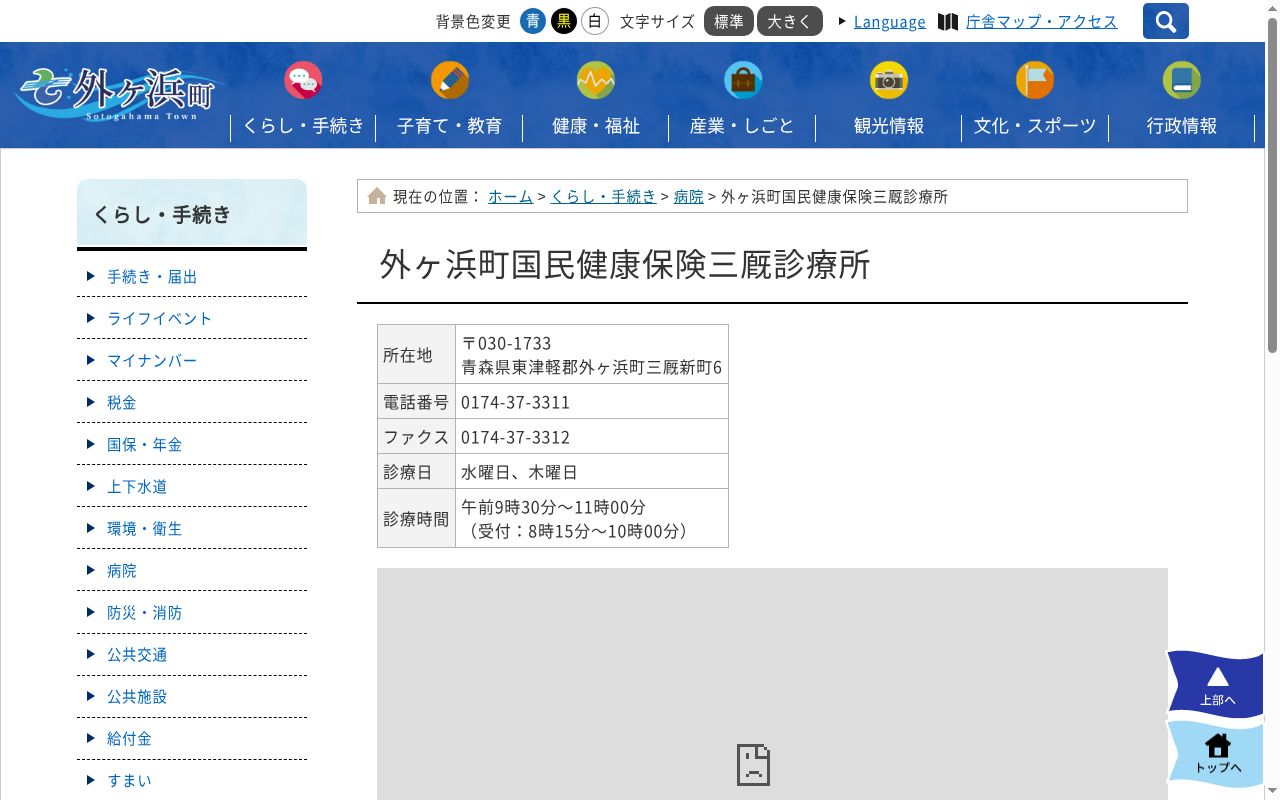The image size is (1280, 800).
Task: Open the 観光情報 main menu
Action: coord(889,126)
